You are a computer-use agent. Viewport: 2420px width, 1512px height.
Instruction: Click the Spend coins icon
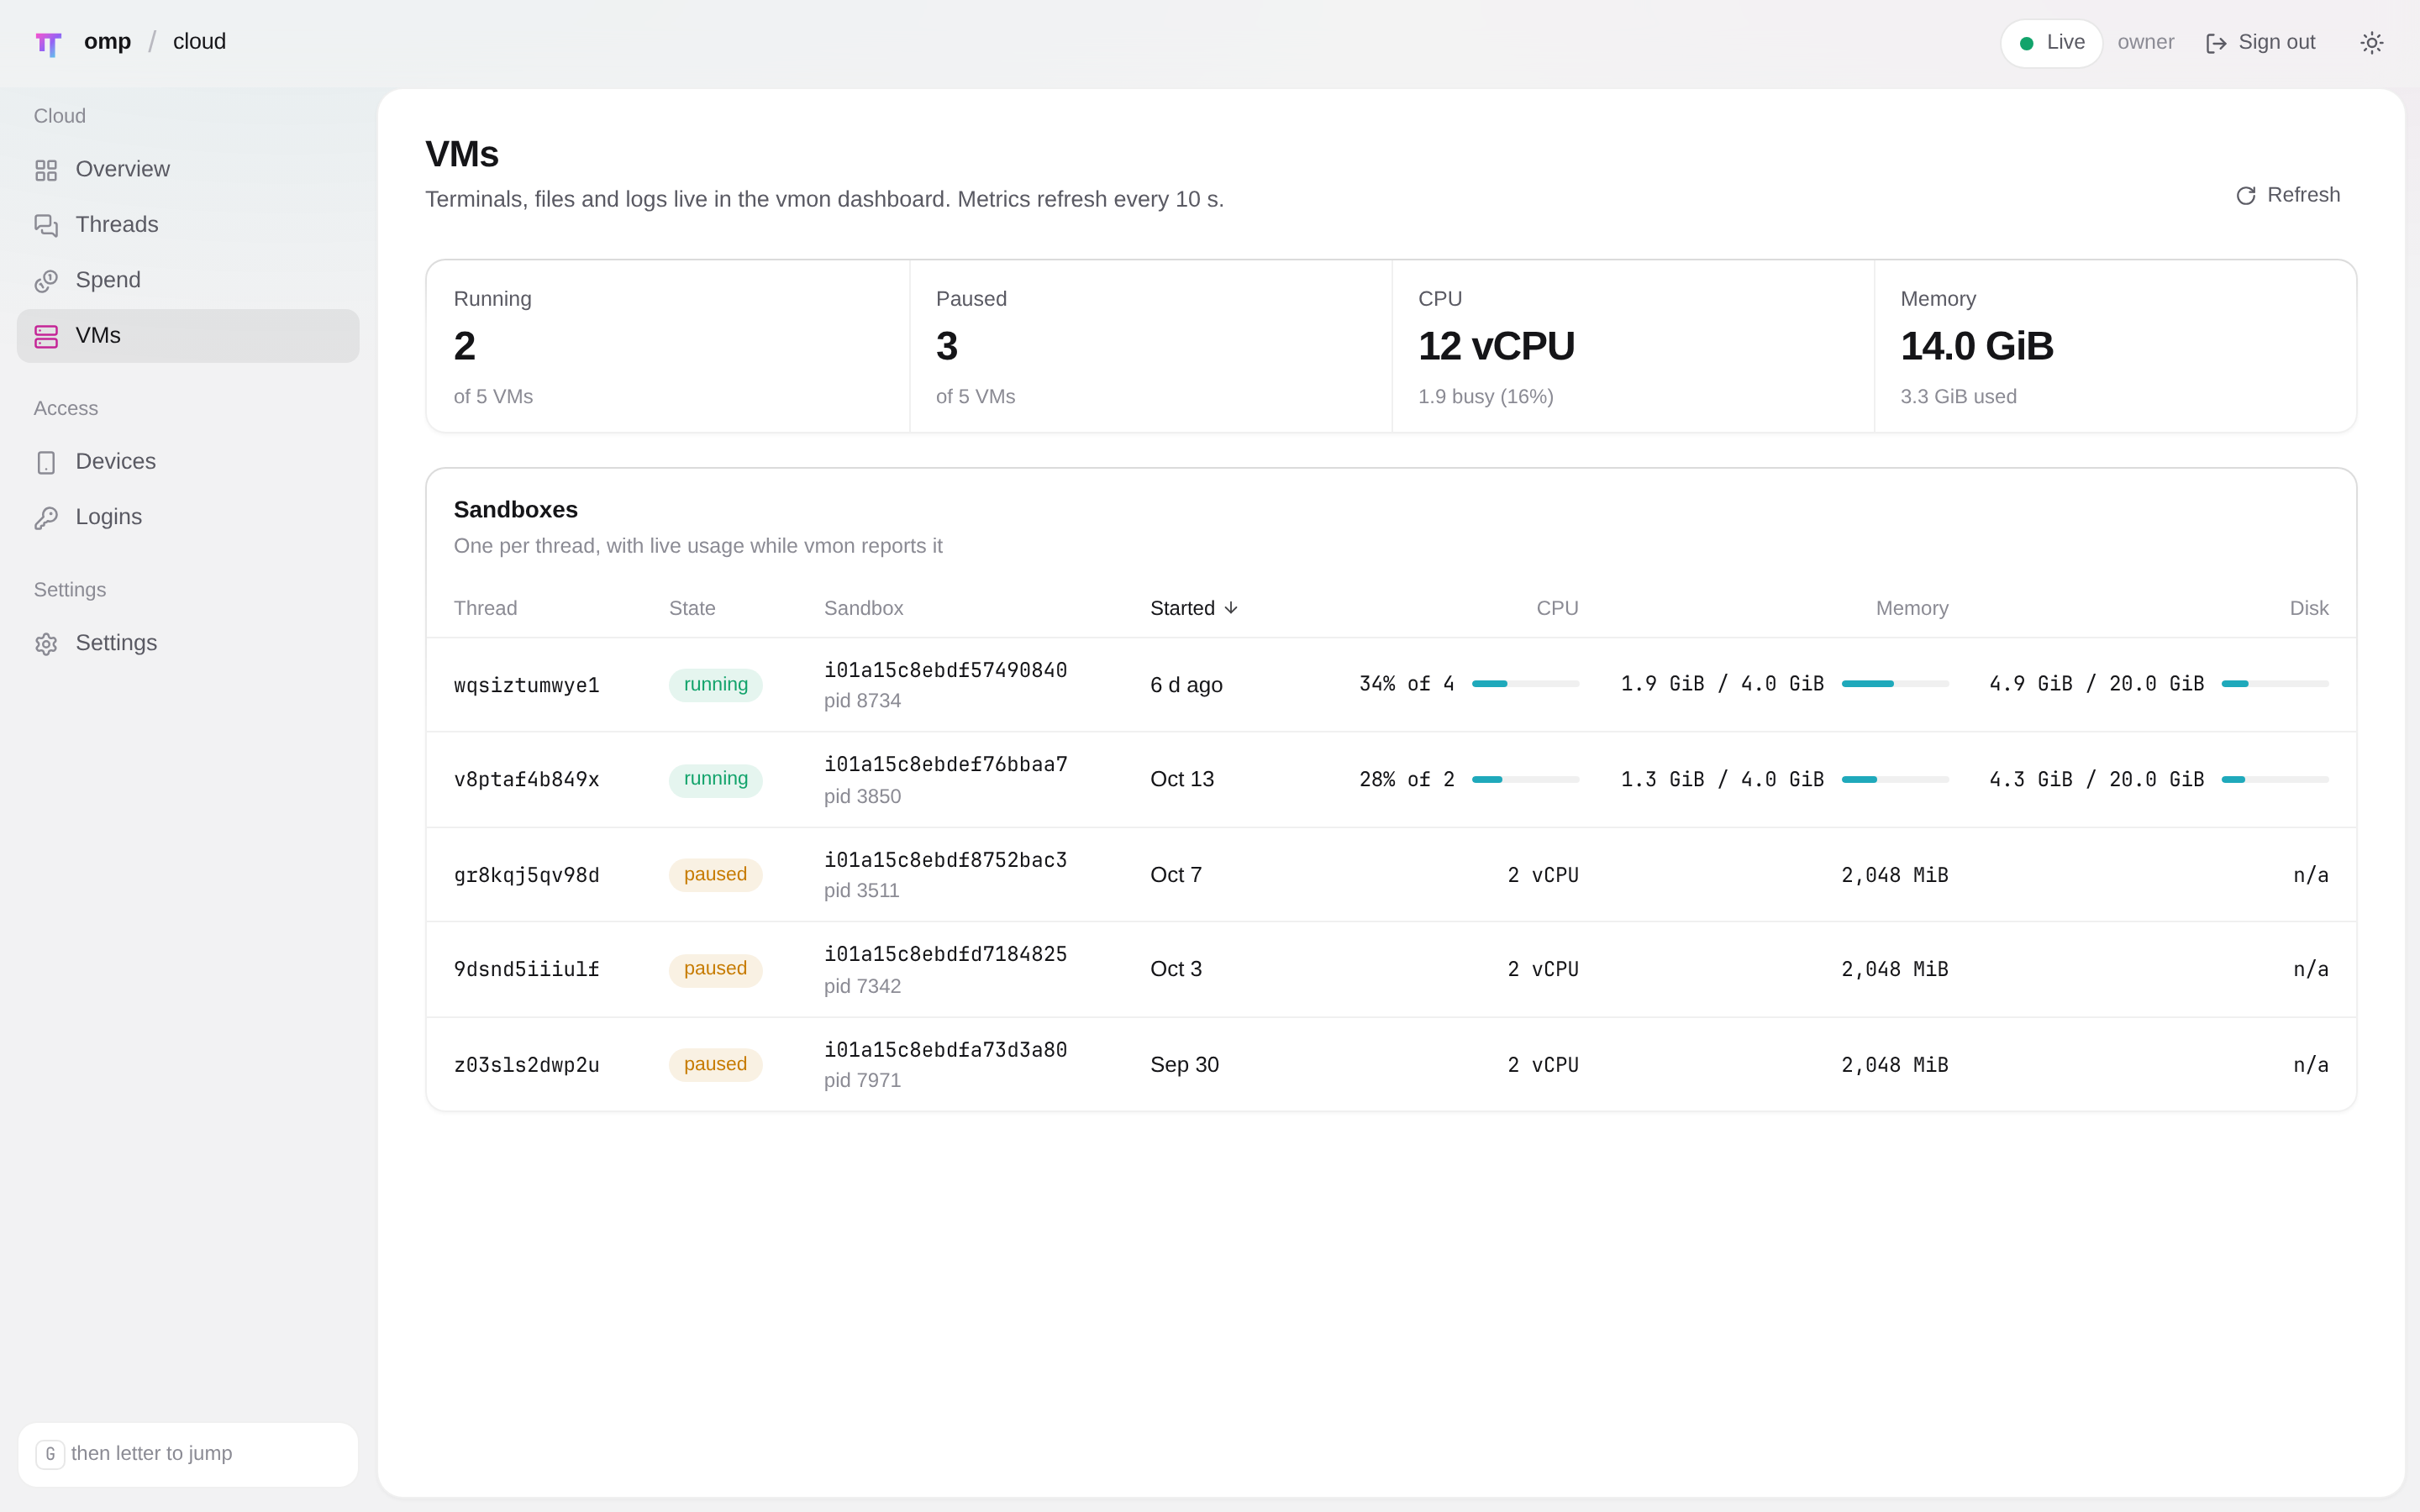tap(46, 281)
